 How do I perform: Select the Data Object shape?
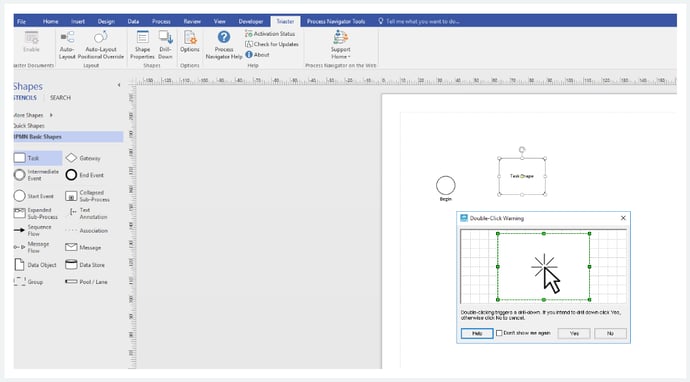[x=35, y=264]
